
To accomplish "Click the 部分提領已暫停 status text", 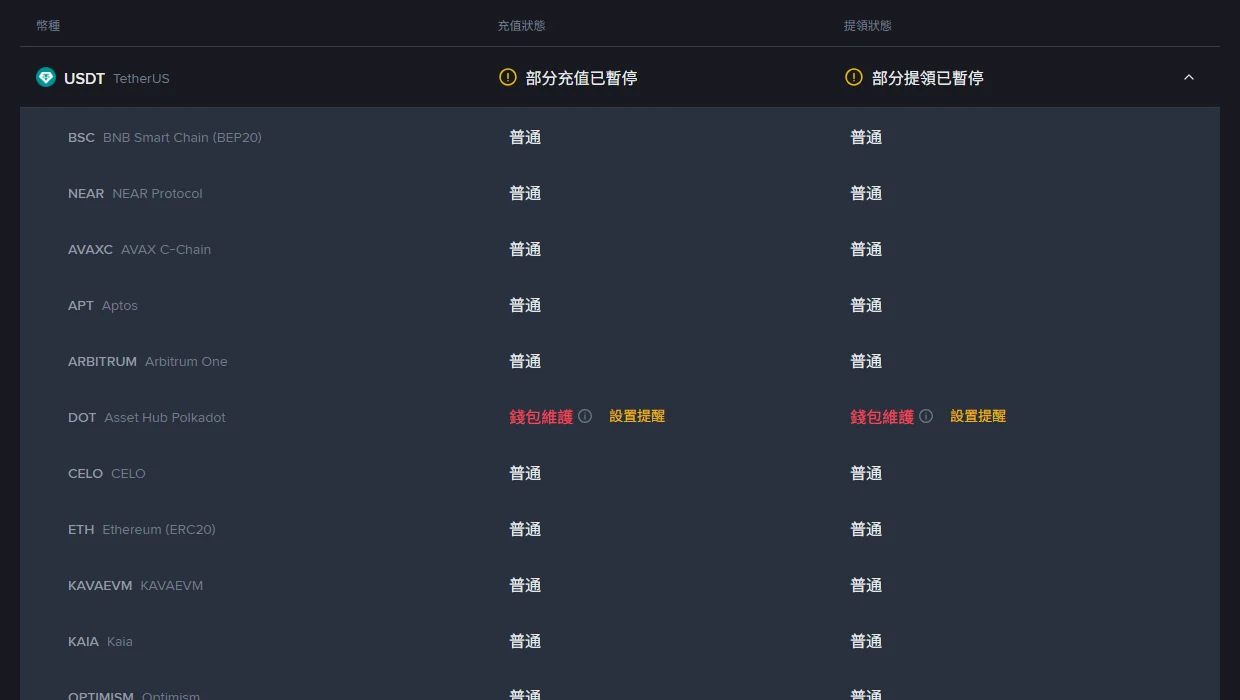I will point(927,78).
